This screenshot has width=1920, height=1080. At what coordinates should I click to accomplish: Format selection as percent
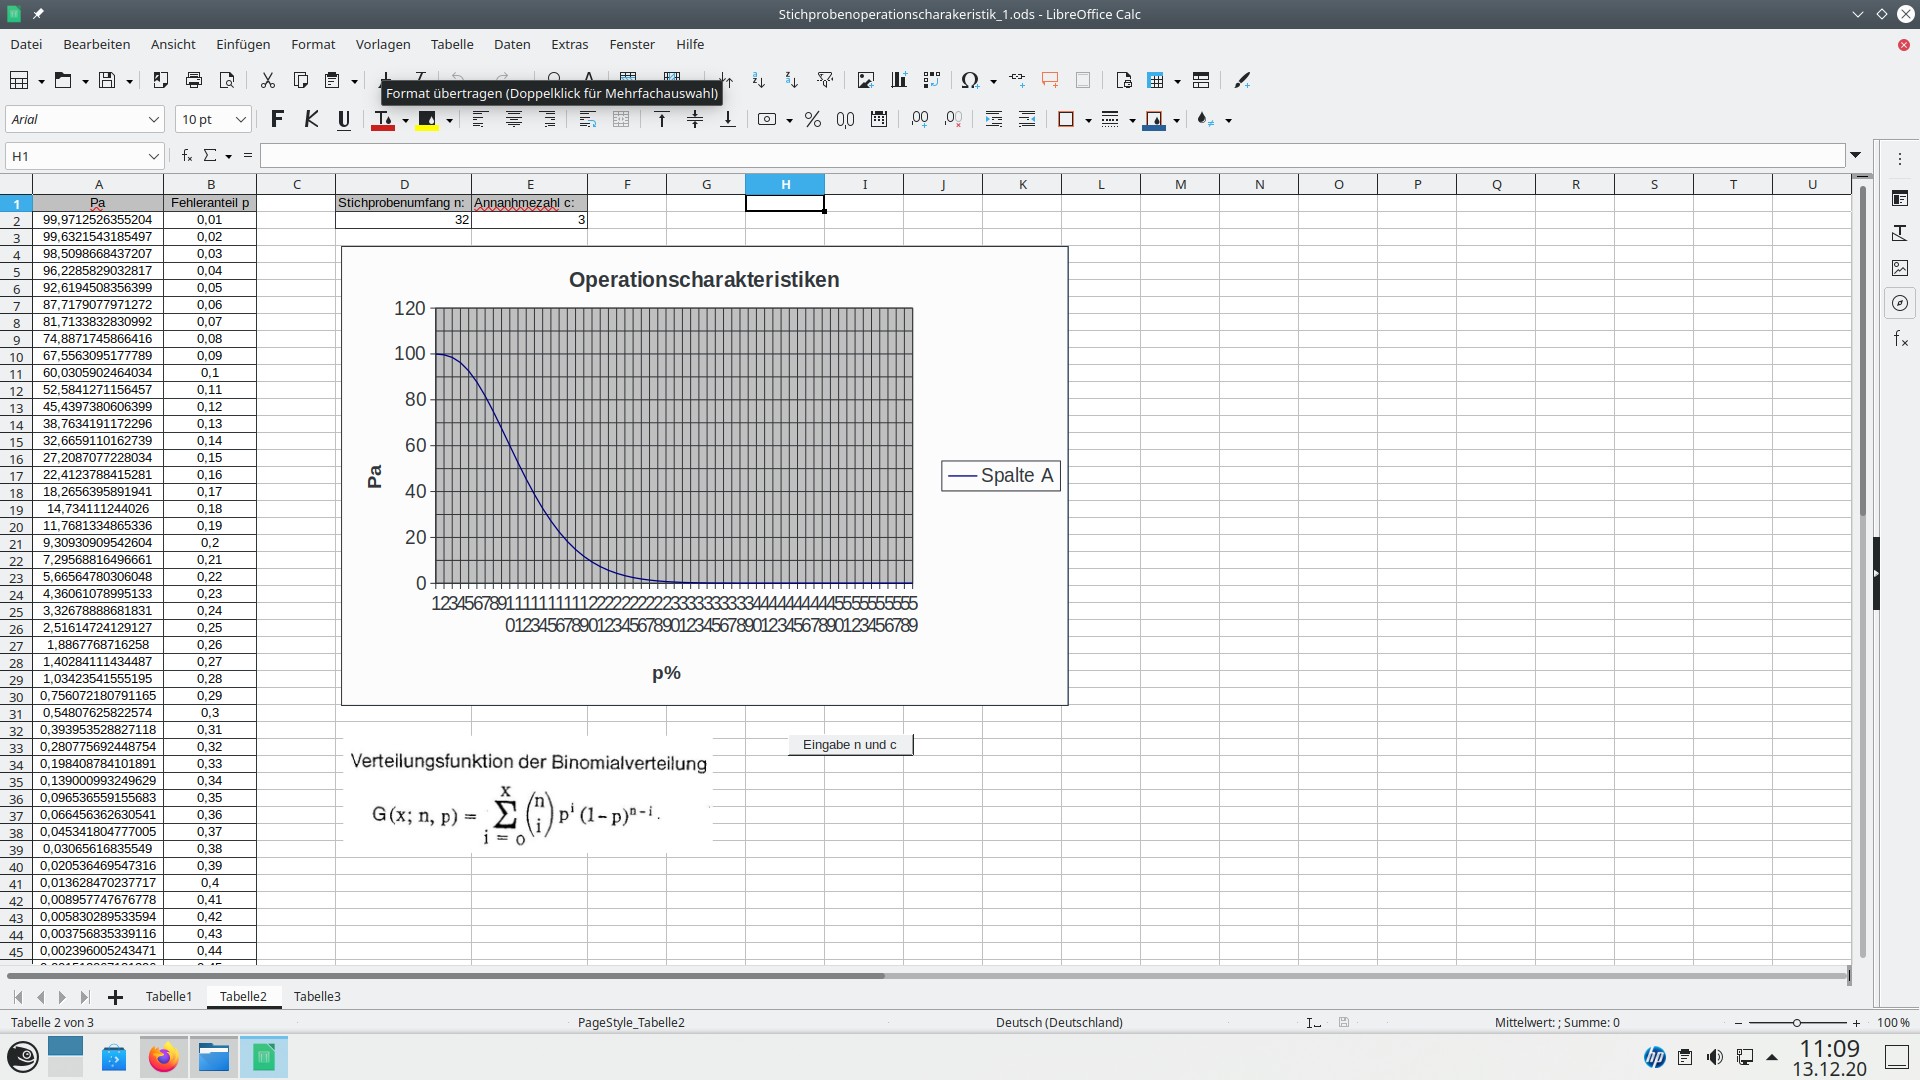[x=813, y=120]
